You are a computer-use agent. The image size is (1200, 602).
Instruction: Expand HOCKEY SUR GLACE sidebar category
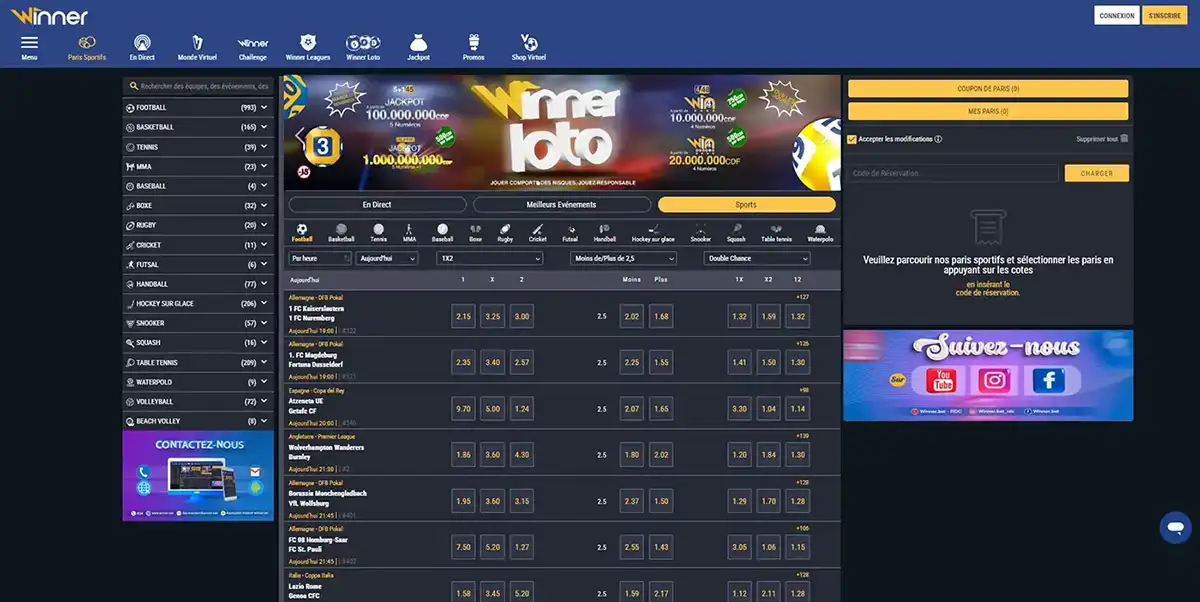198,303
